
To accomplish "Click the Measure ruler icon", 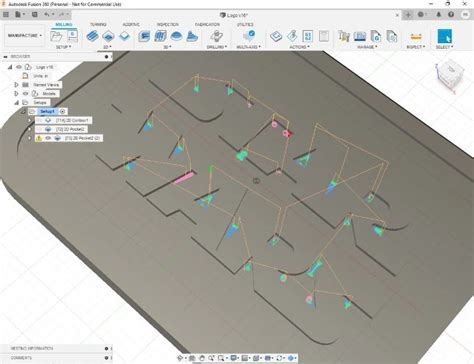I will (x=416, y=36).
